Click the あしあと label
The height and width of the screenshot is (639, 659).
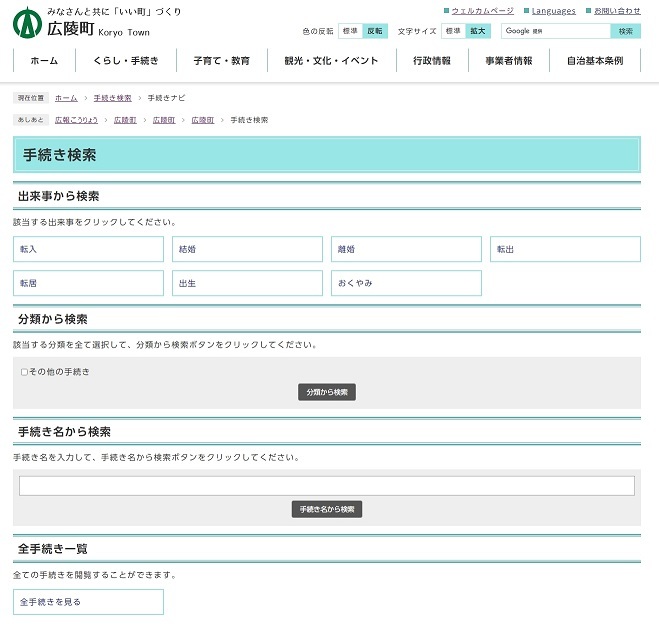point(31,120)
